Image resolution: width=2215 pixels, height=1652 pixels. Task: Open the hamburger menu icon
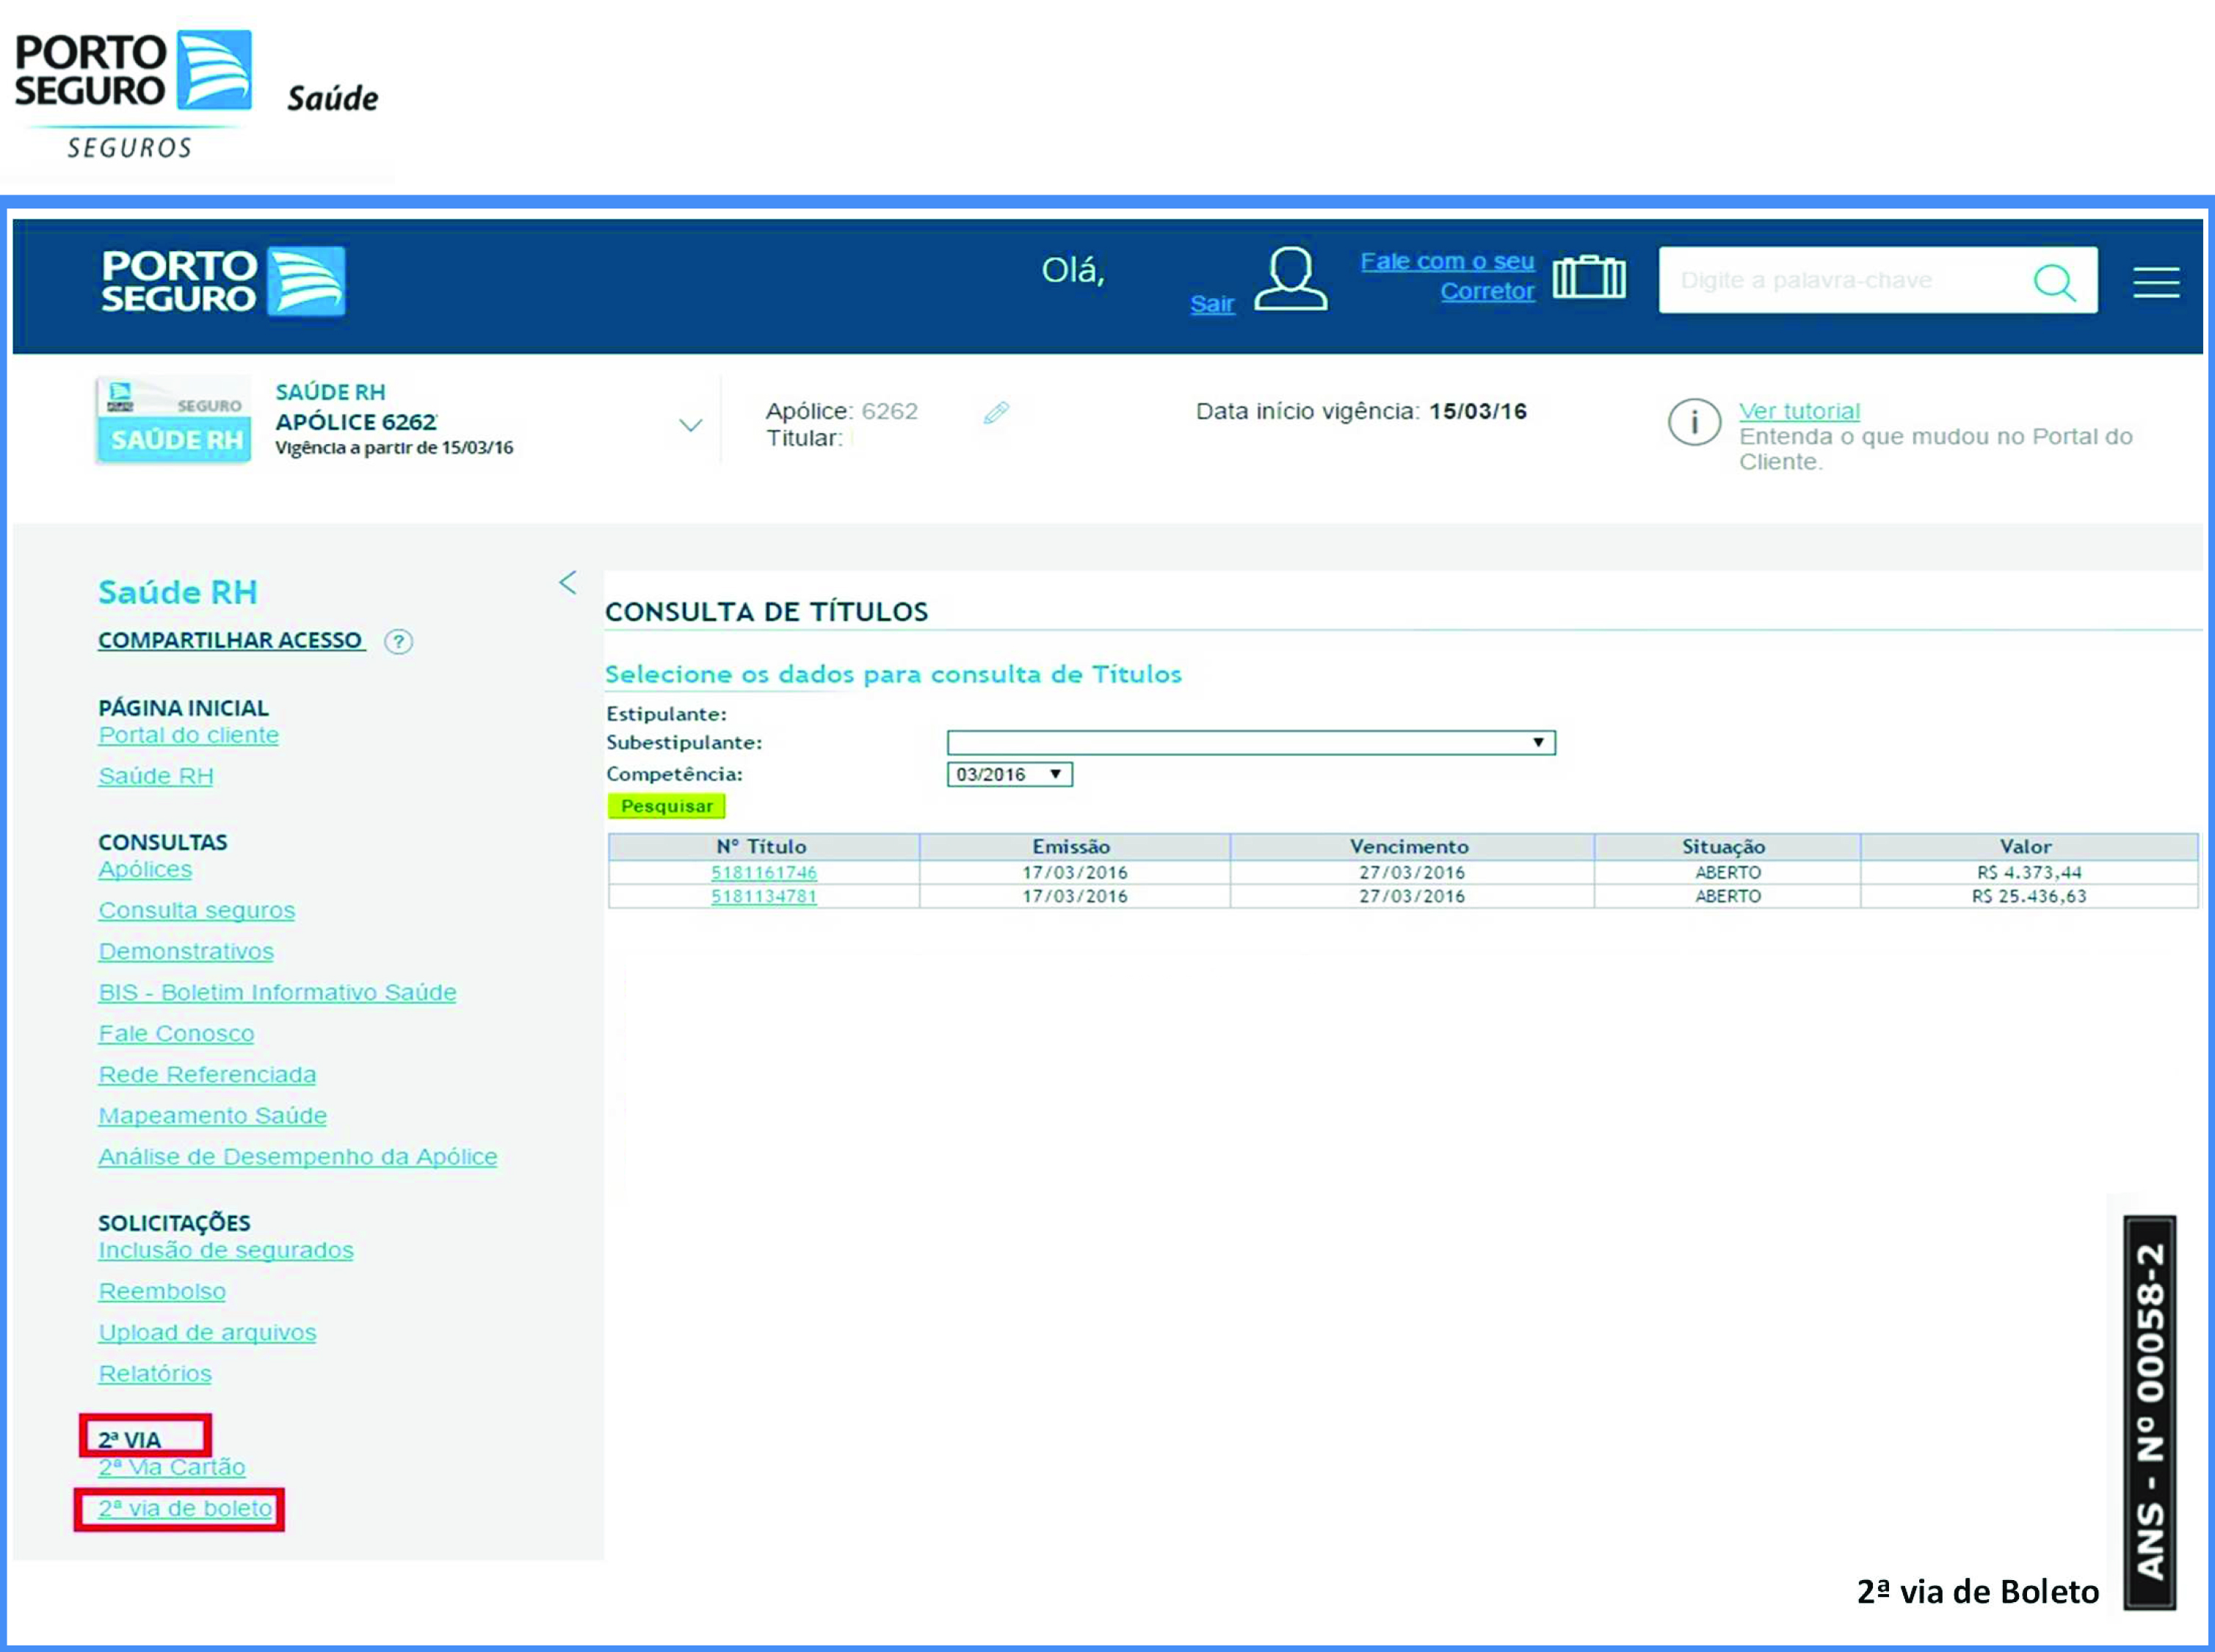(2156, 282)
